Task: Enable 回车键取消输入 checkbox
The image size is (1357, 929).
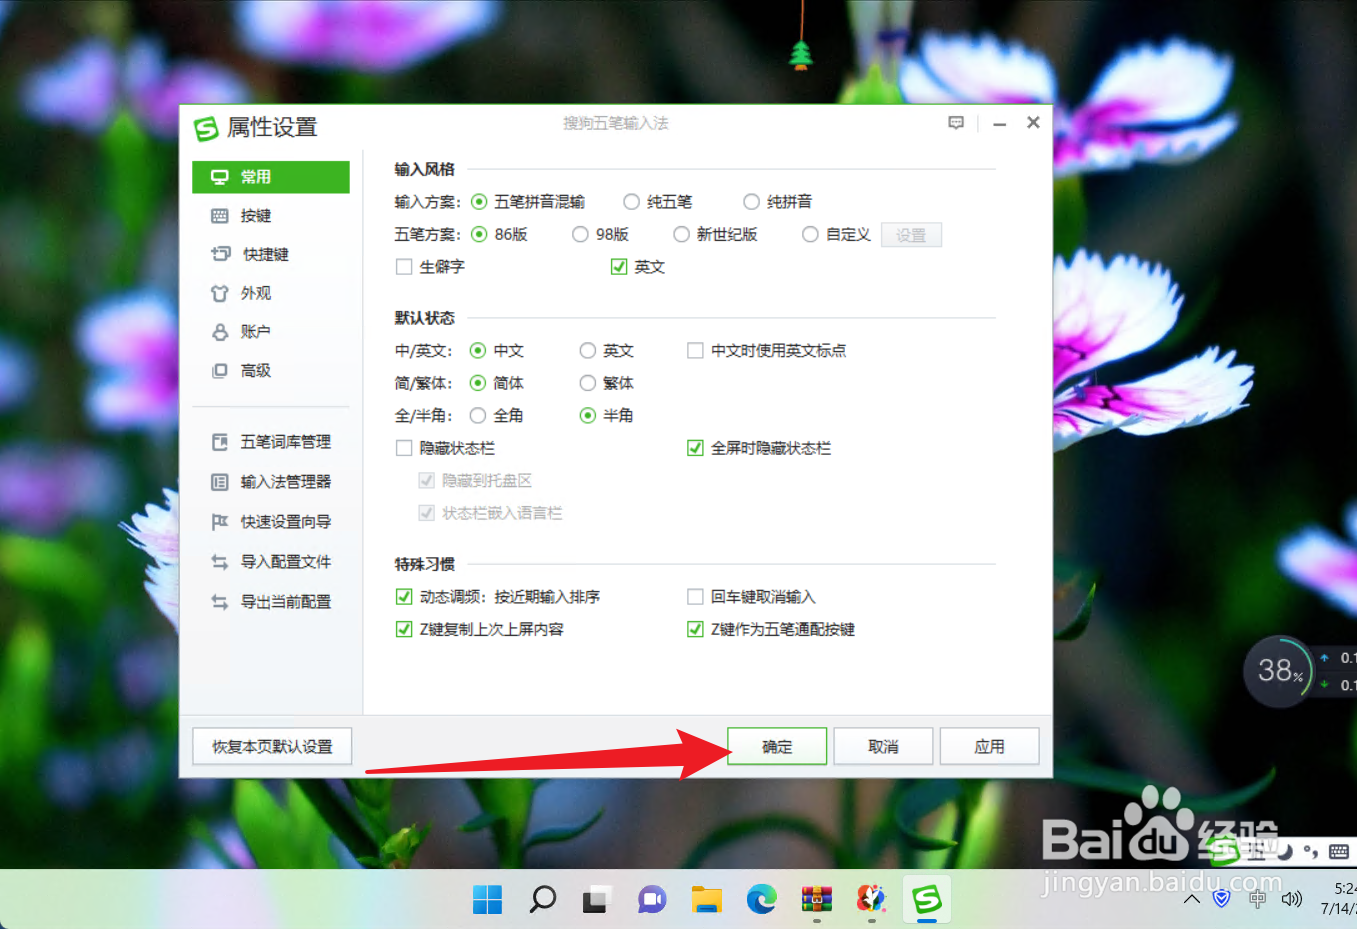Action: tap(695, 597)
